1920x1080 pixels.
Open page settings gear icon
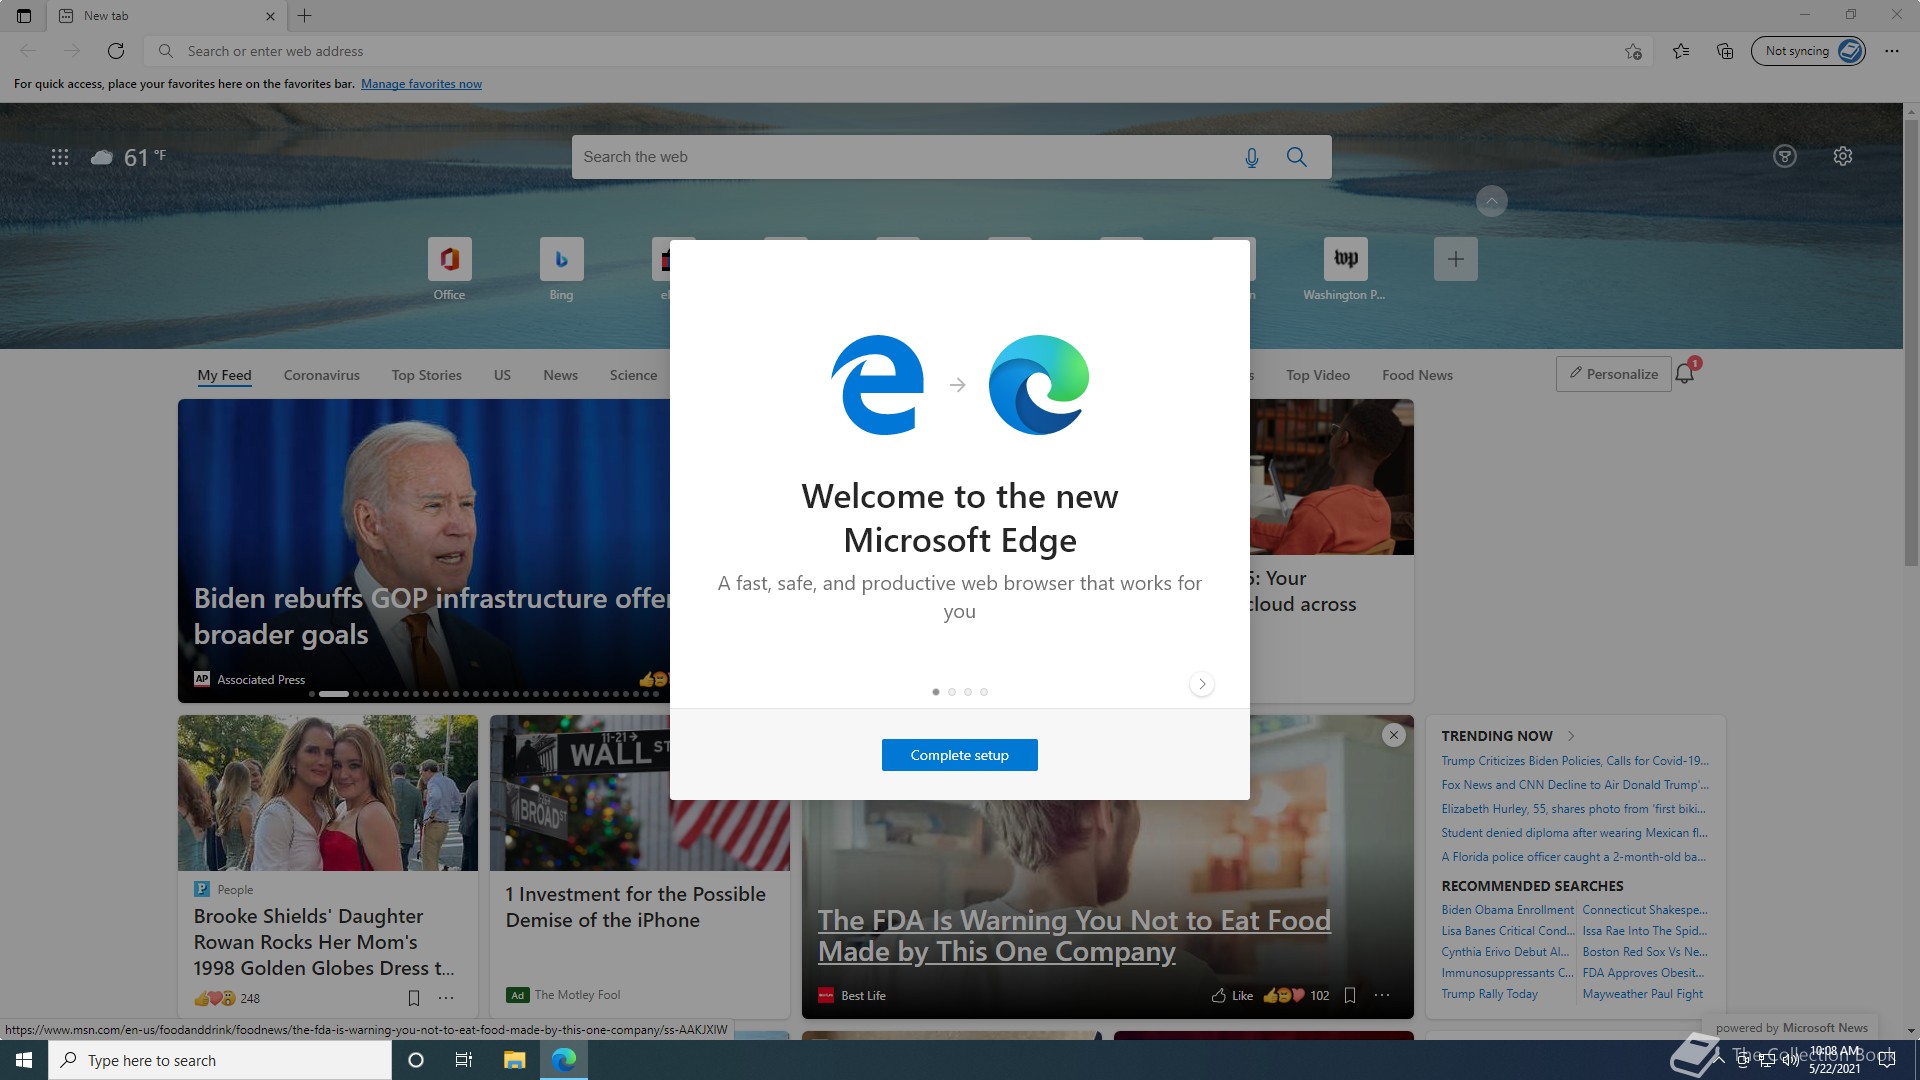point(1843,156)
